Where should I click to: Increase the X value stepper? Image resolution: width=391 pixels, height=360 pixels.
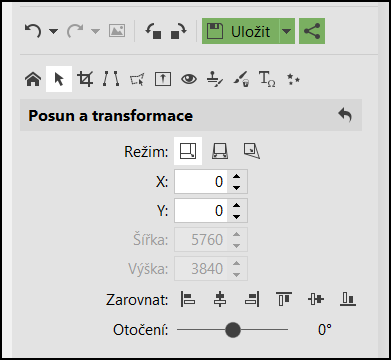coord(237,177)
